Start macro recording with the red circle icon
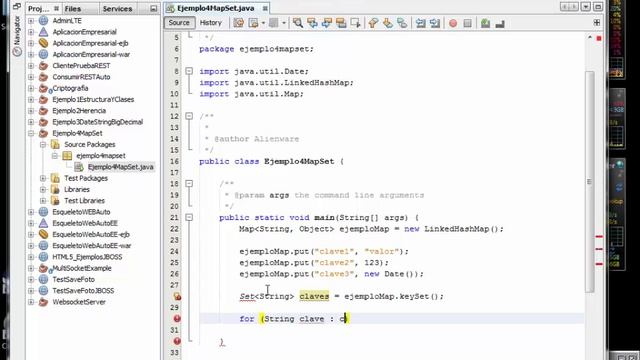 pyautogui.click(x=453, y=23)
